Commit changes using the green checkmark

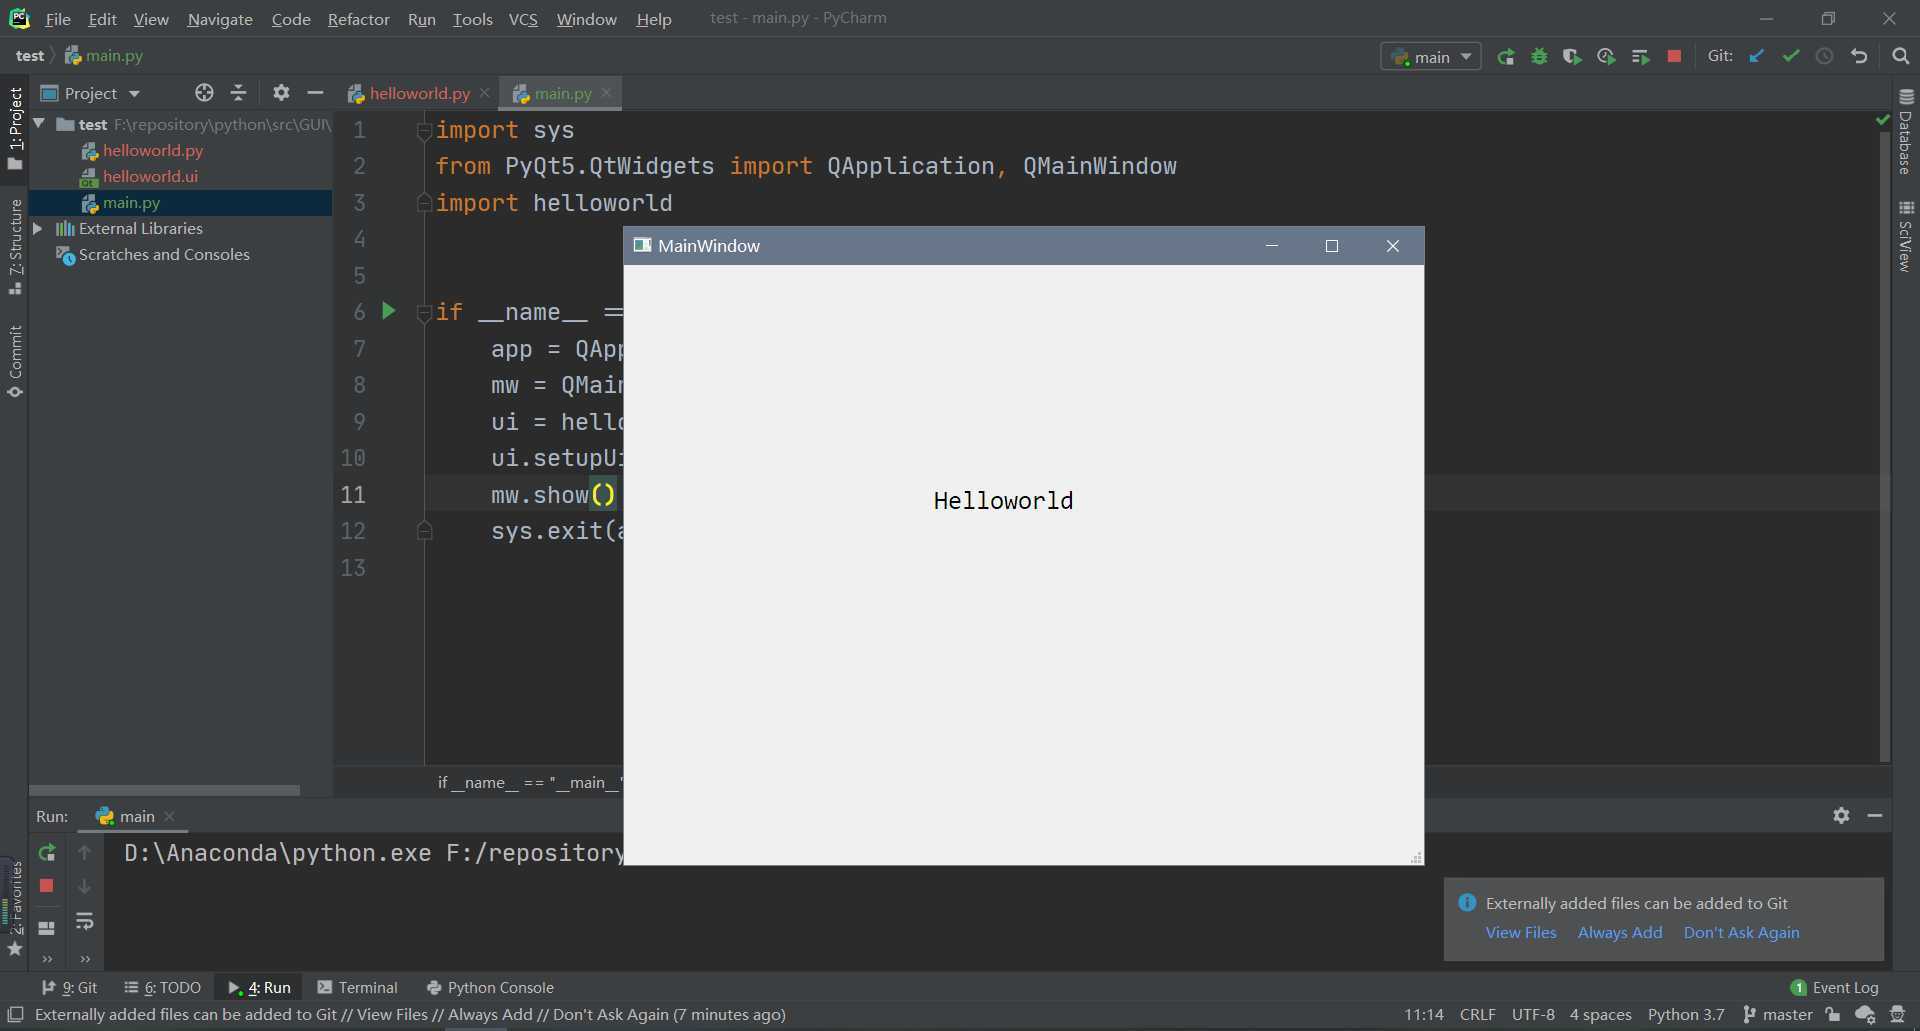pos(1791,57)
